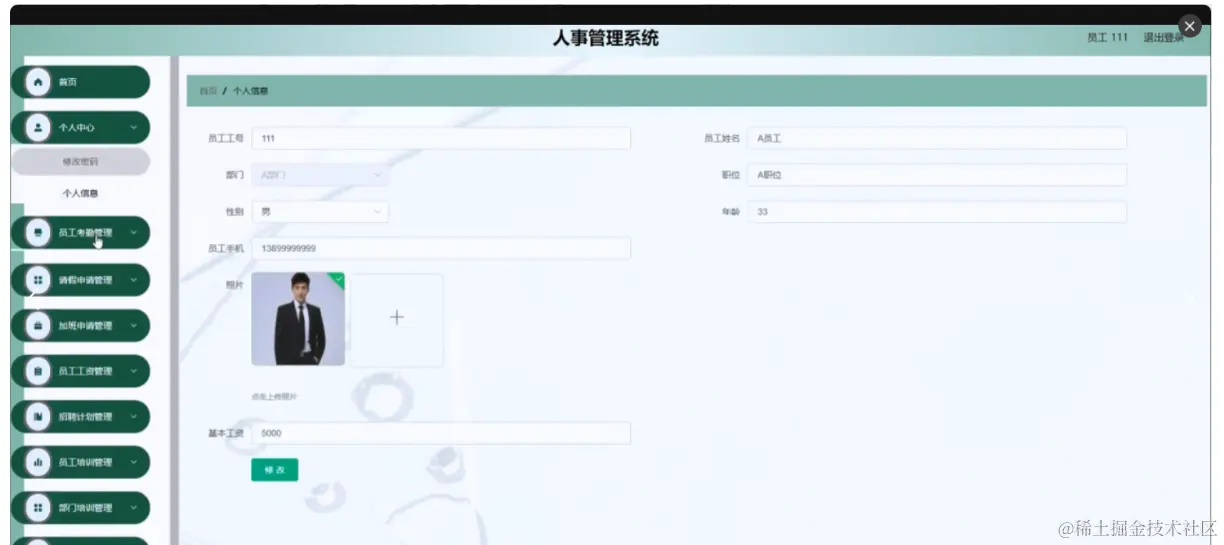Viewport: 1224px width, 545px height.
Task: Click the 个人信息 breadcrumb text
Action: click(250, 91)
